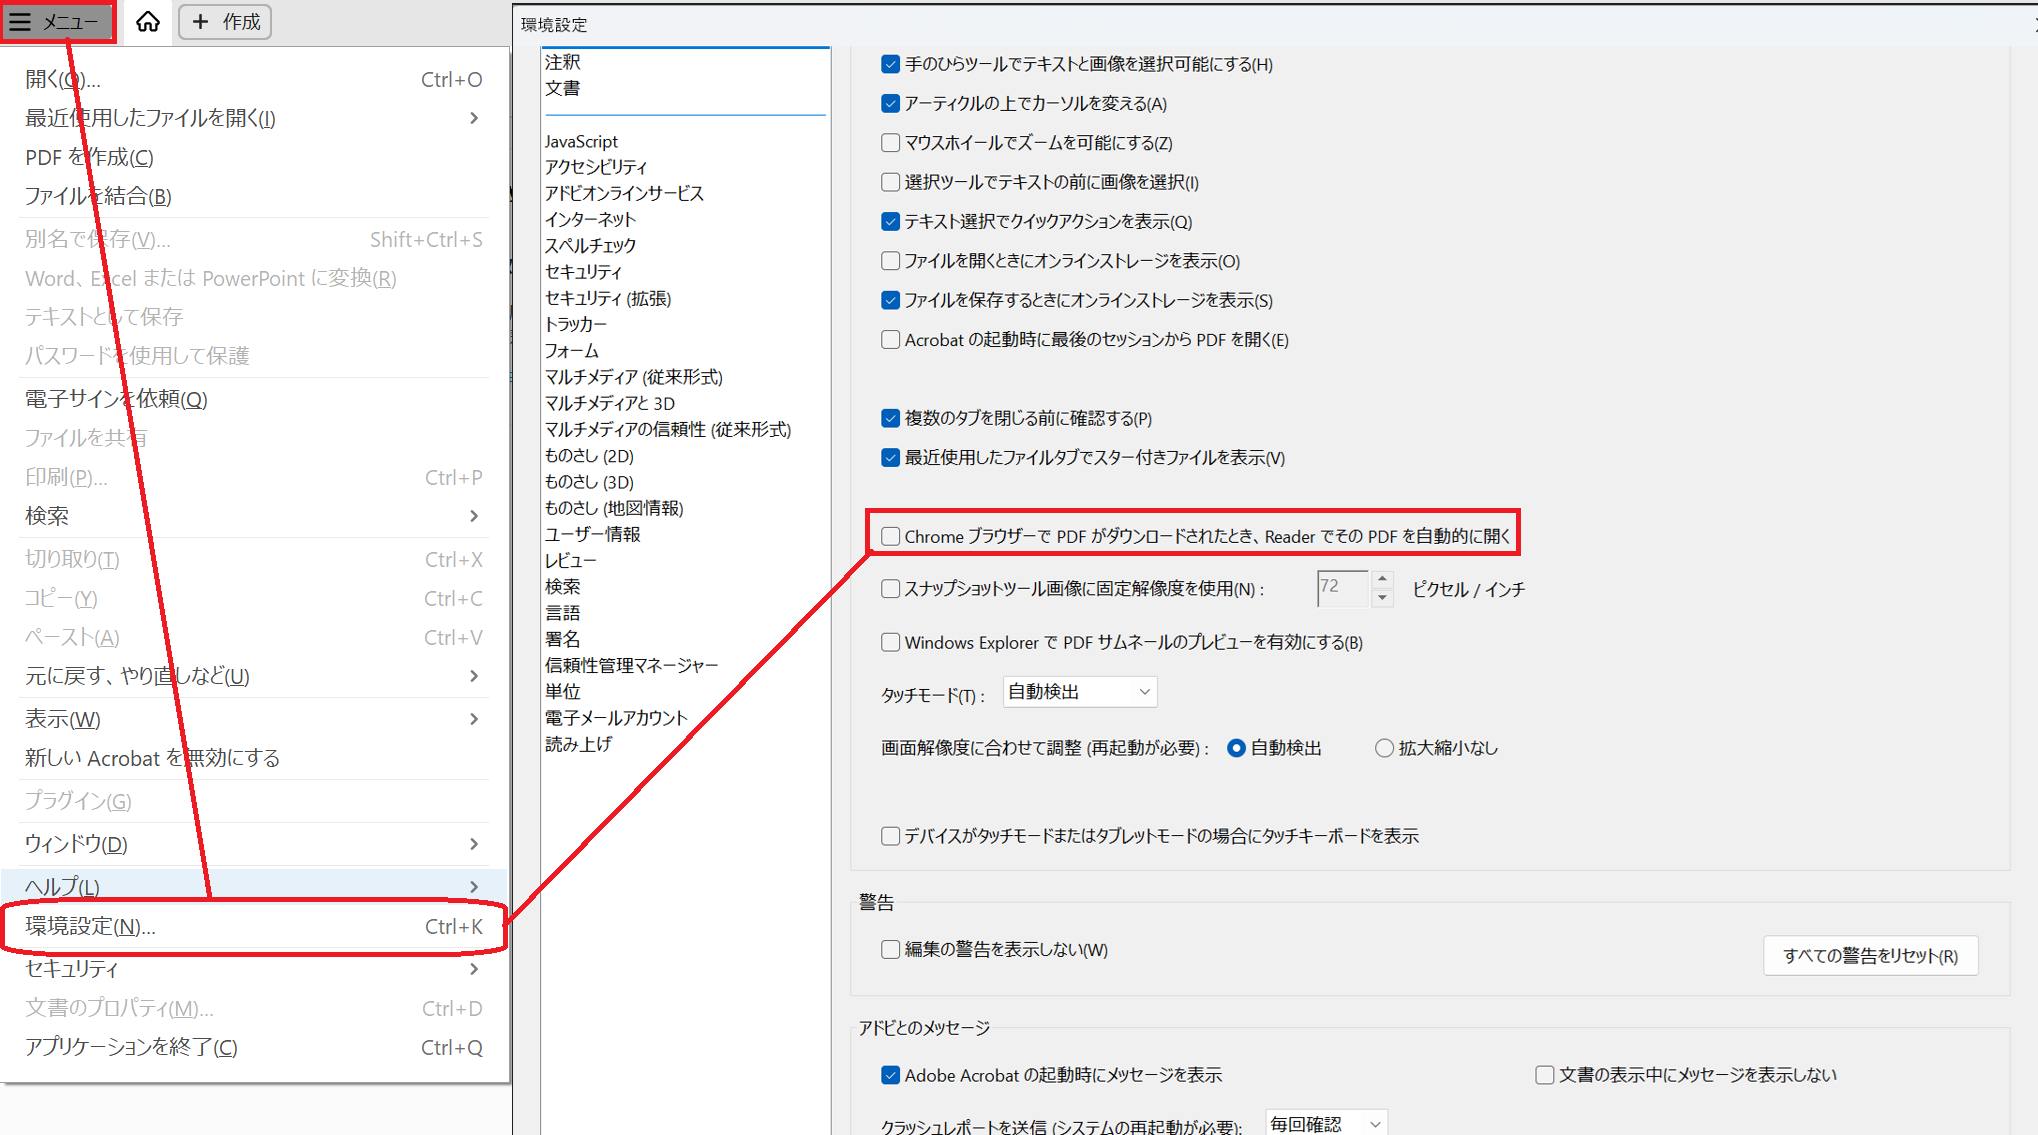Select トラッカー category
This screenshot has width=2038, height=1135.
click(x=576, y=324)
